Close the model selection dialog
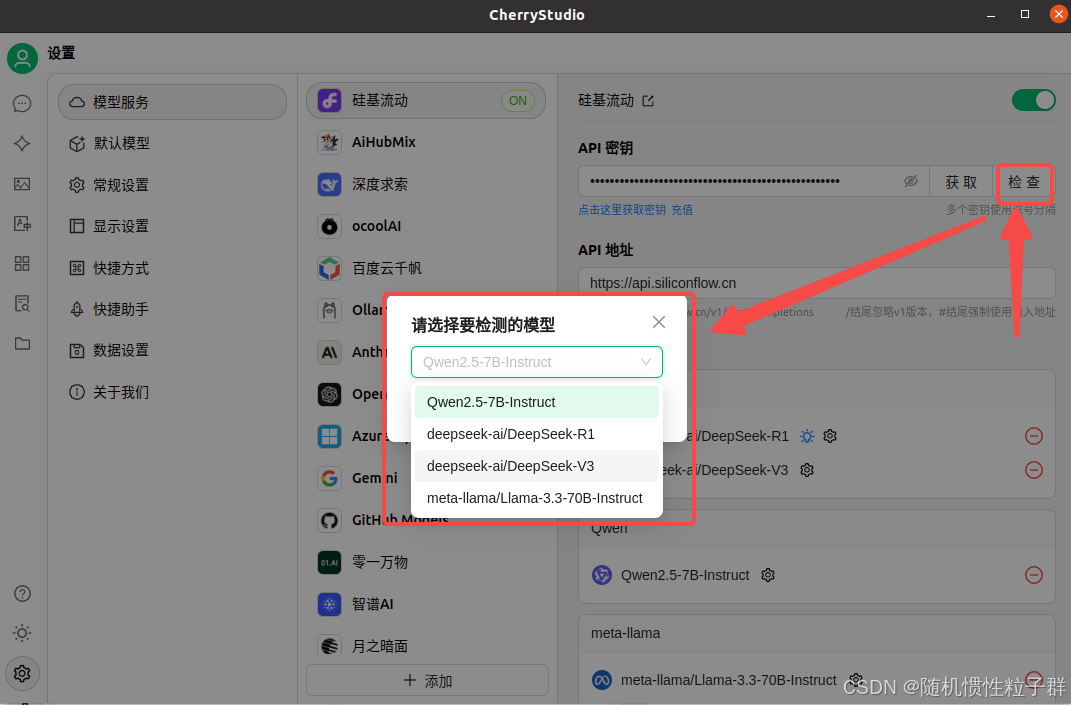The height and width of the screenshot is (705, 1071). click(x=658, y=322)
